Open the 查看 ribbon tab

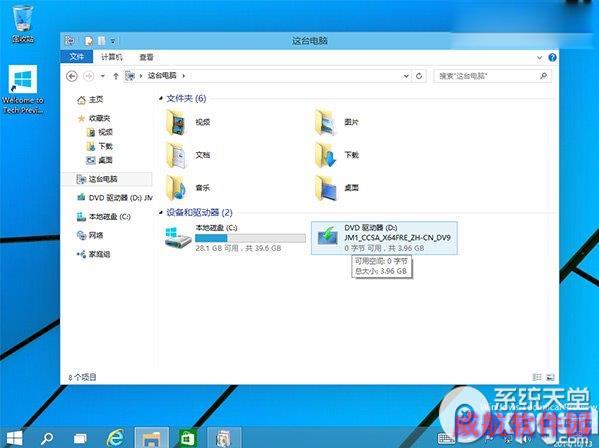[x=146, y=57]
